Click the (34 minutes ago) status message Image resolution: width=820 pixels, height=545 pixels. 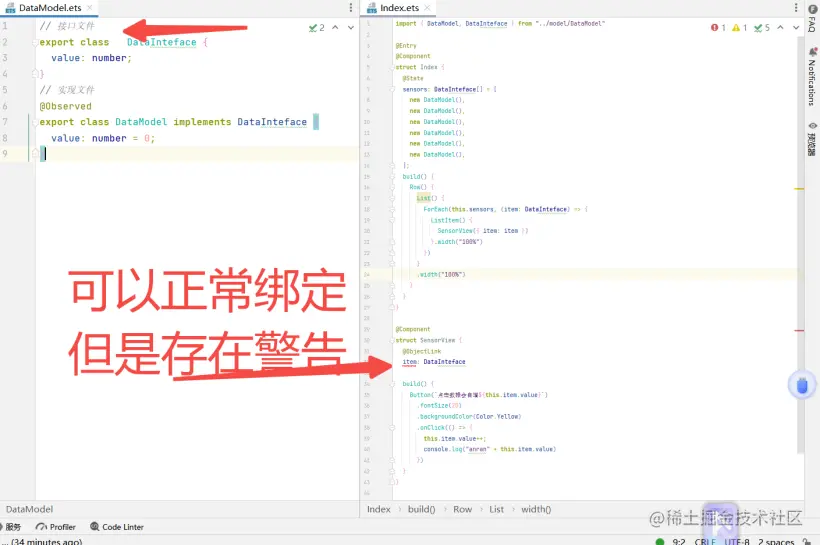tap(46, 541)
